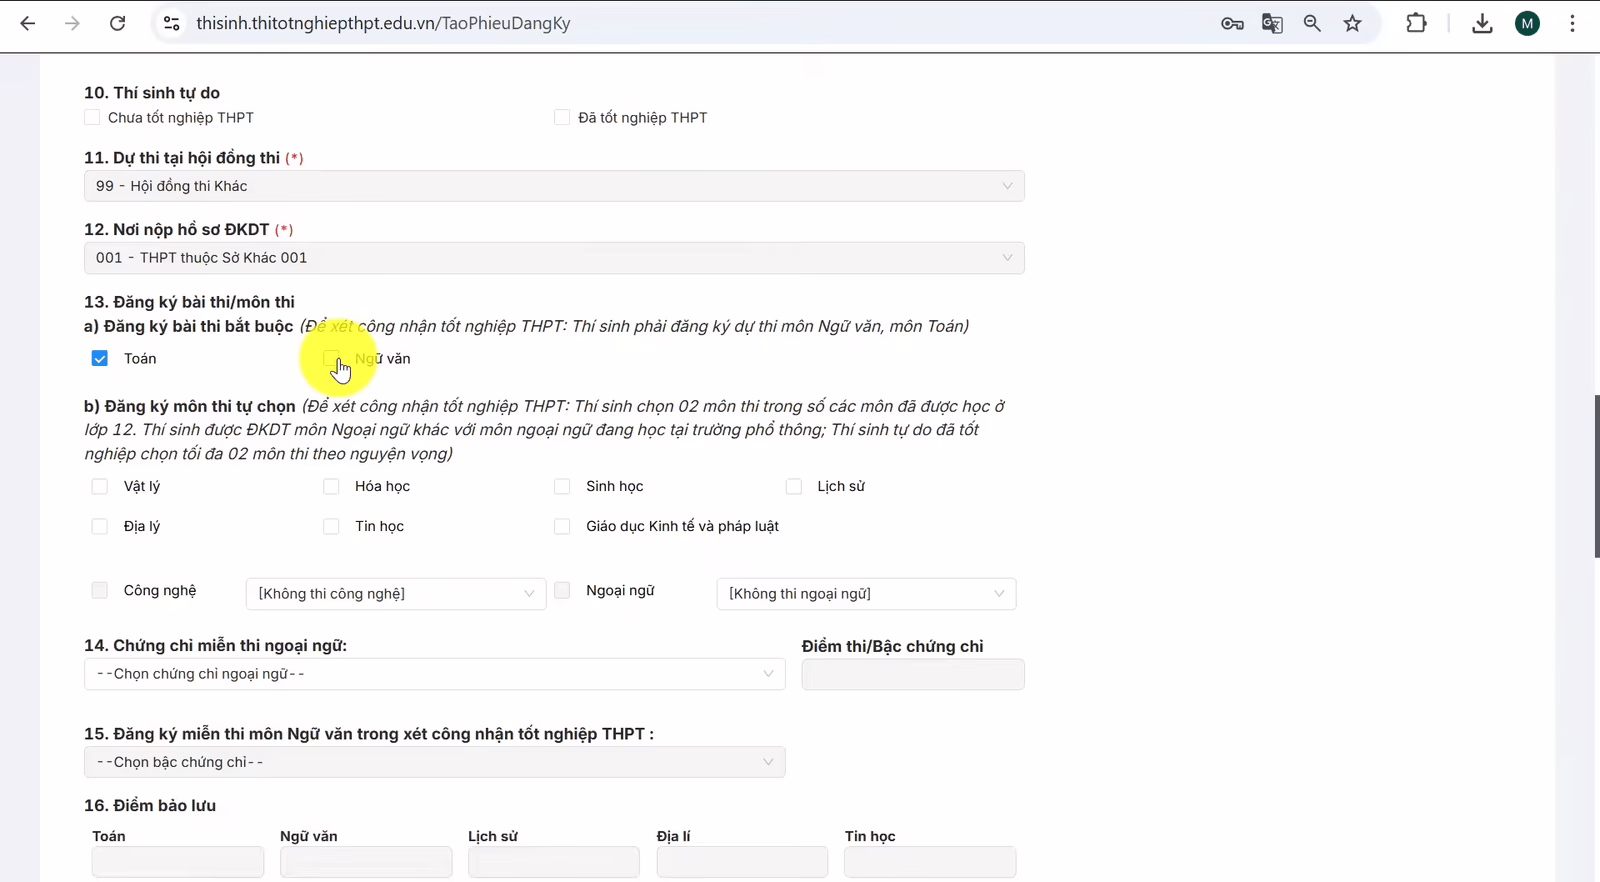Image resolution: width=1600 pixels, height=882 pixels.
Task: Open the saved passwords key icon
Action: coord(1232,23)
